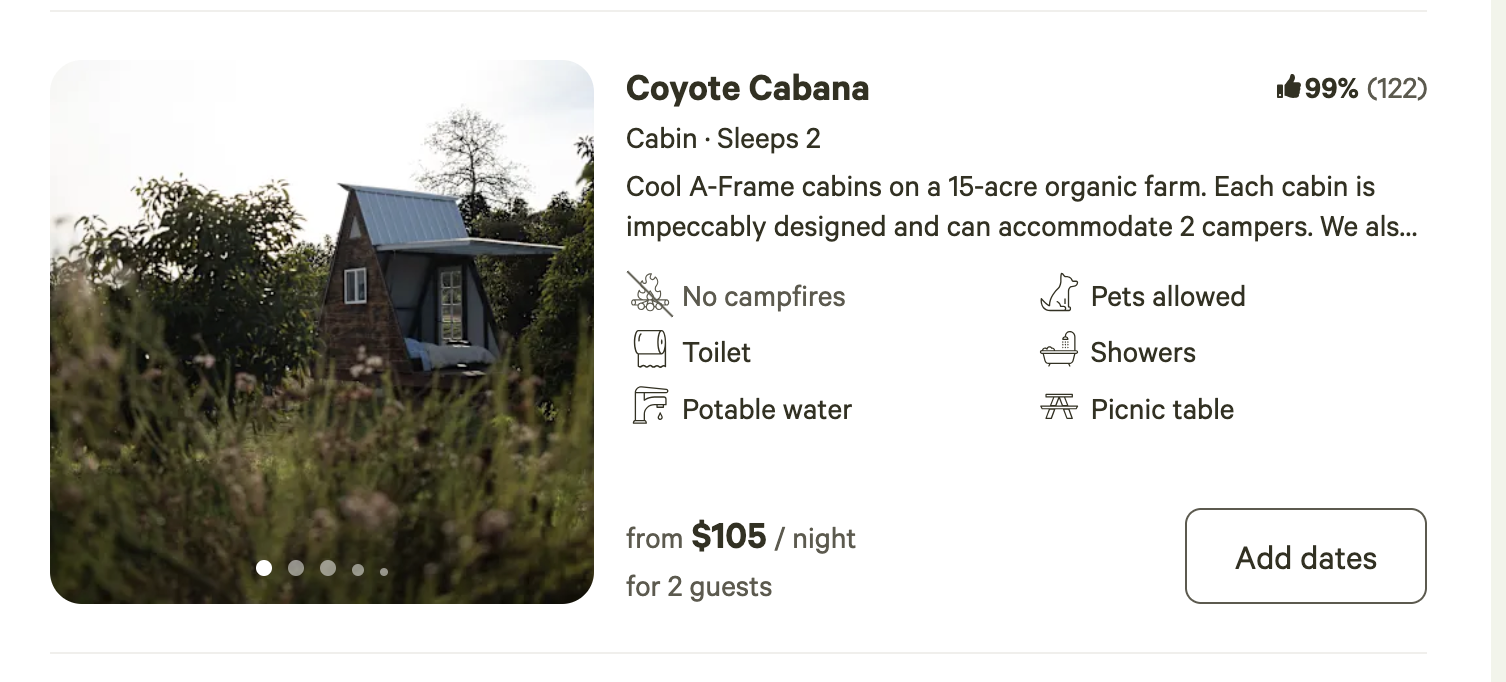The image size is (1506, 682).
Task: Open the A-frame cabin photo thumbnail
Action: pos(321,330)
